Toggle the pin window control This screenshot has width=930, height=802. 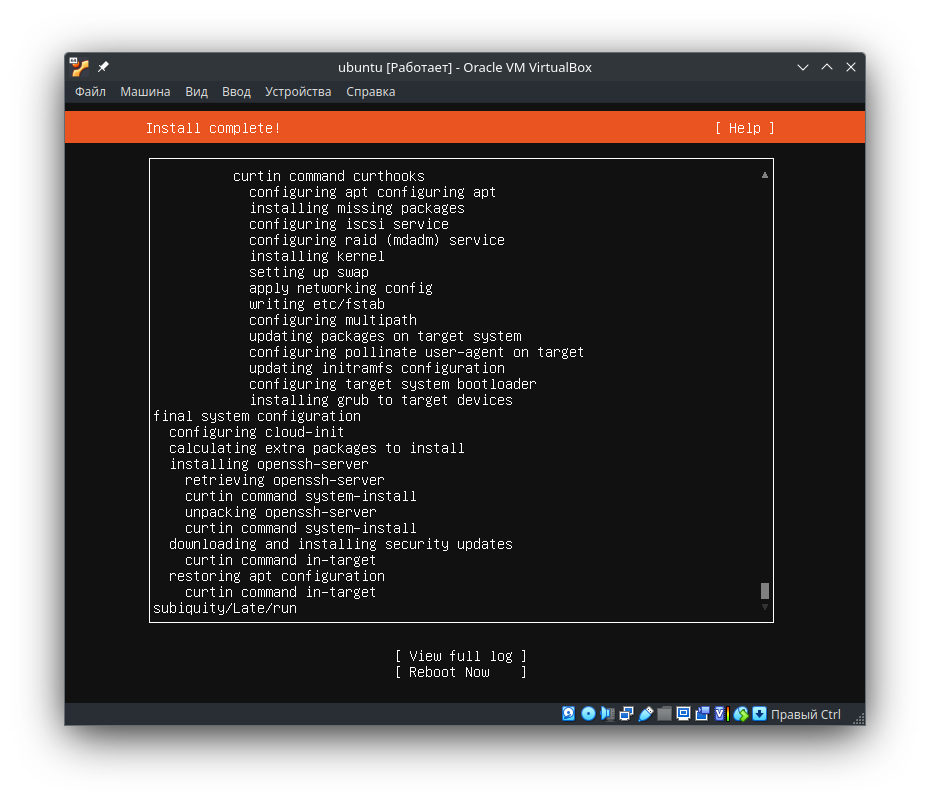tap(101, 66)
